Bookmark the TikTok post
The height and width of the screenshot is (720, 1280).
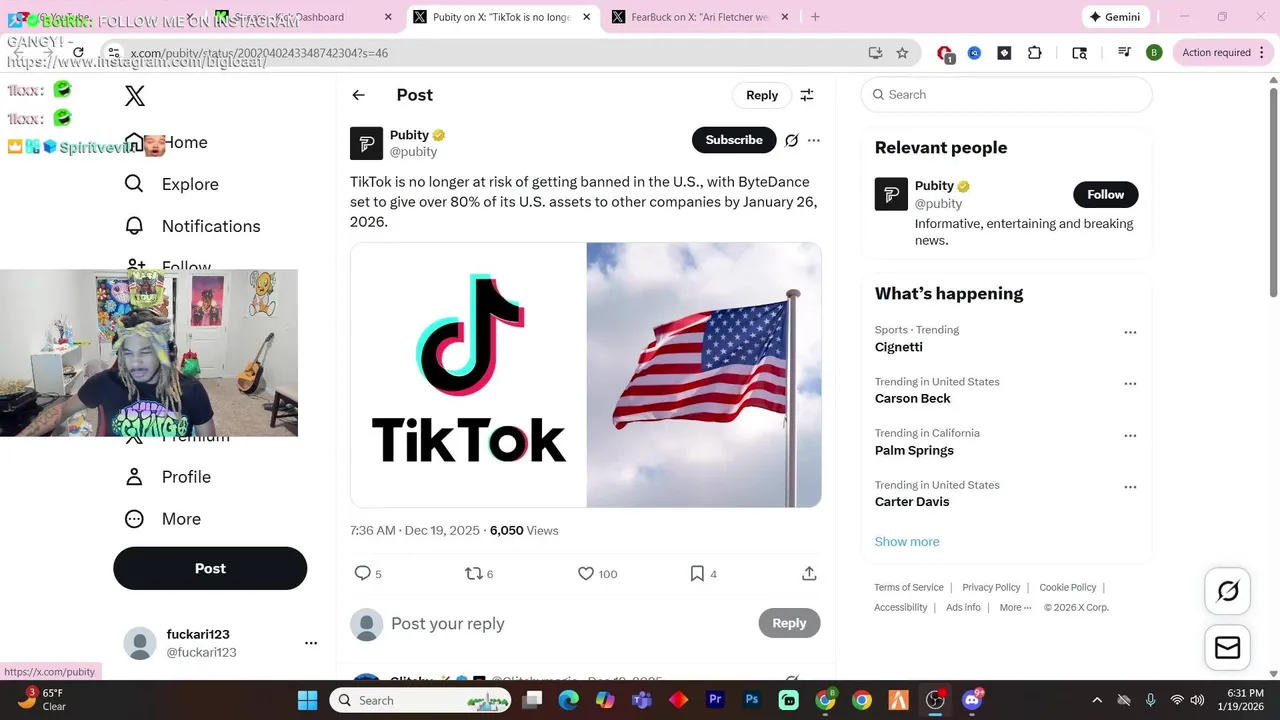[697, 573]
